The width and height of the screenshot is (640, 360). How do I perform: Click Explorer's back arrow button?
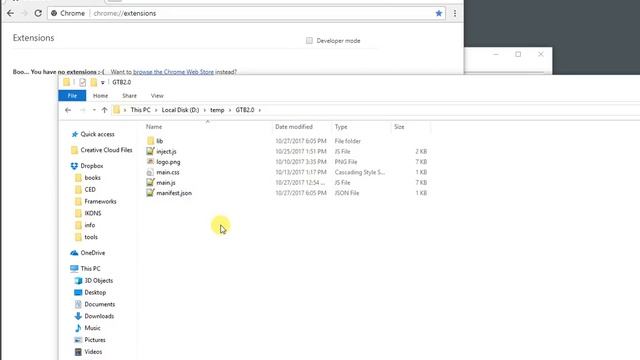[x=68, y=110]
